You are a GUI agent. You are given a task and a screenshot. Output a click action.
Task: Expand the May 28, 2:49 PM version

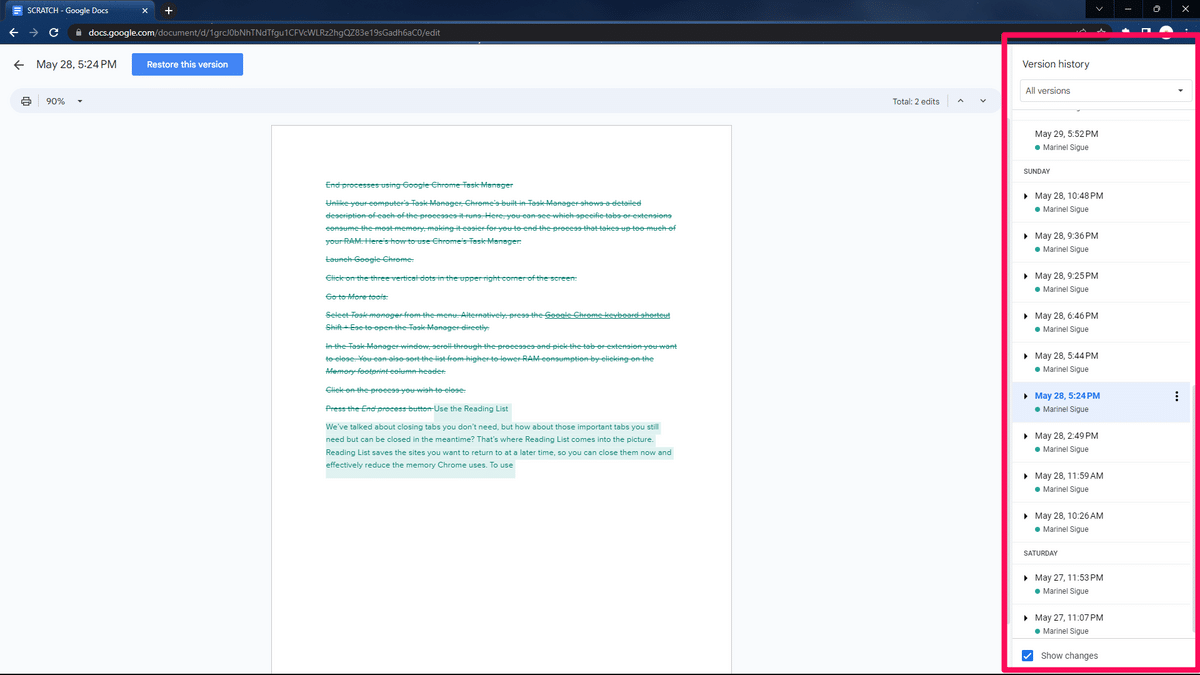point(1026,436)
